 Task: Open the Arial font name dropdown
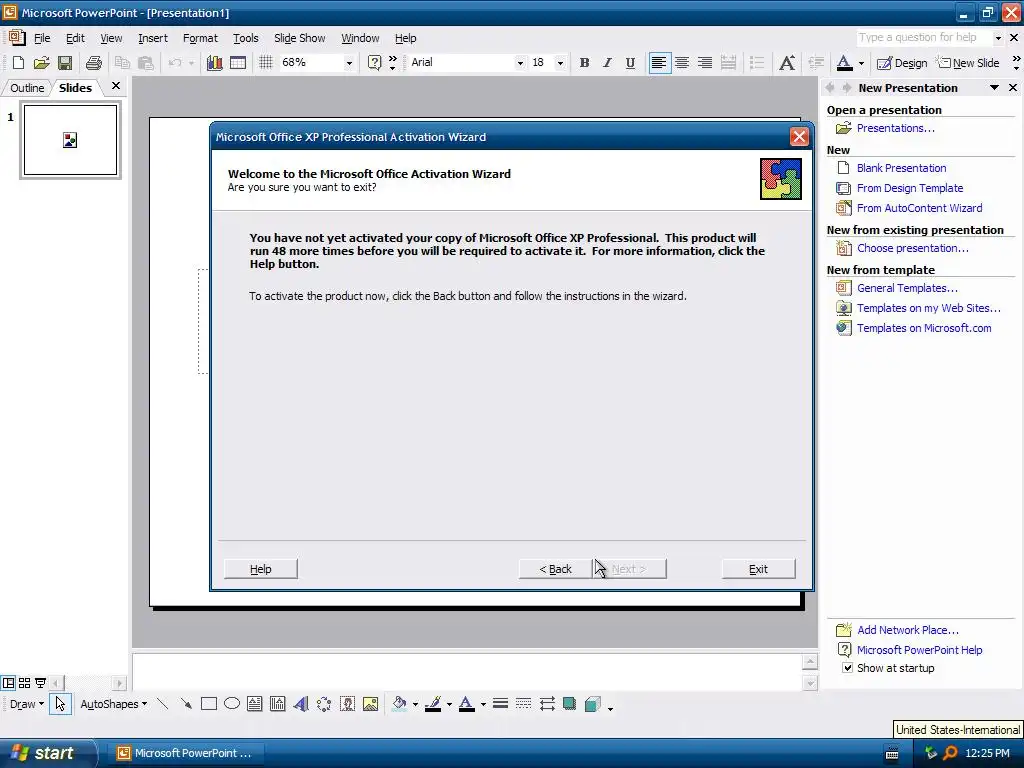click(520, 63)
